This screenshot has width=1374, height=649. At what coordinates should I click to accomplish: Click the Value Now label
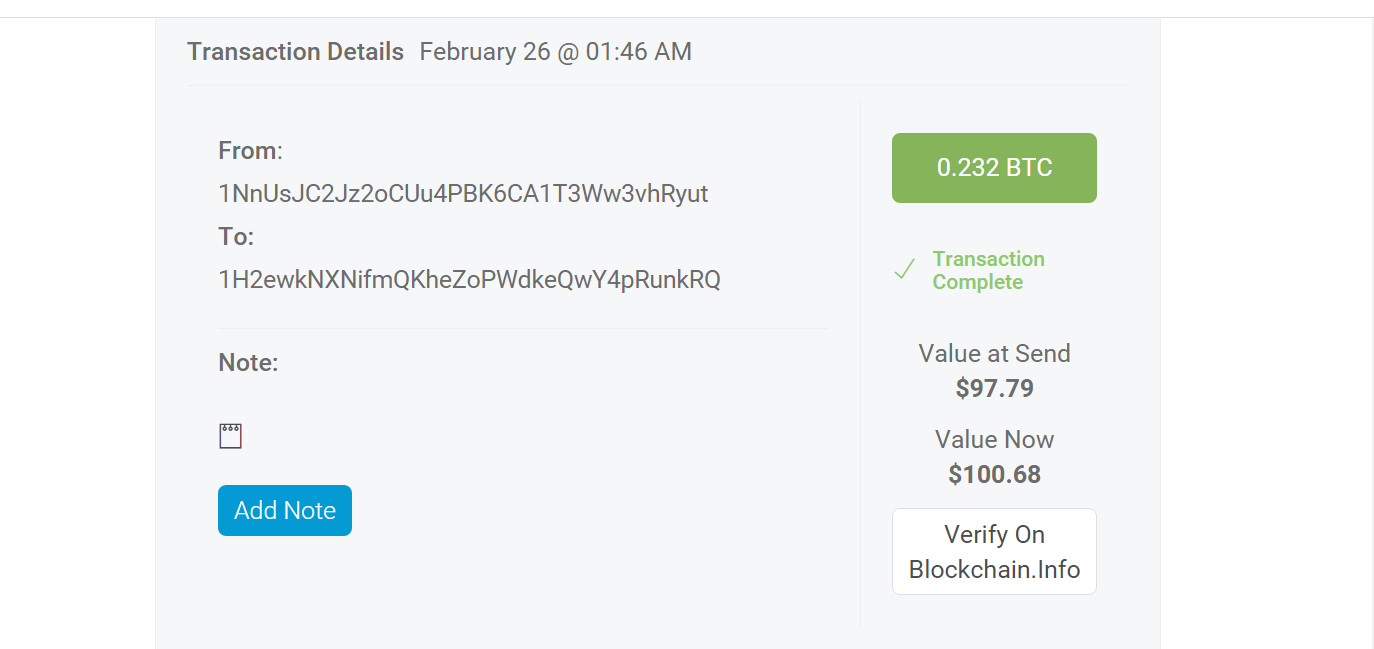pyautogui.click(x=994, y=440)
